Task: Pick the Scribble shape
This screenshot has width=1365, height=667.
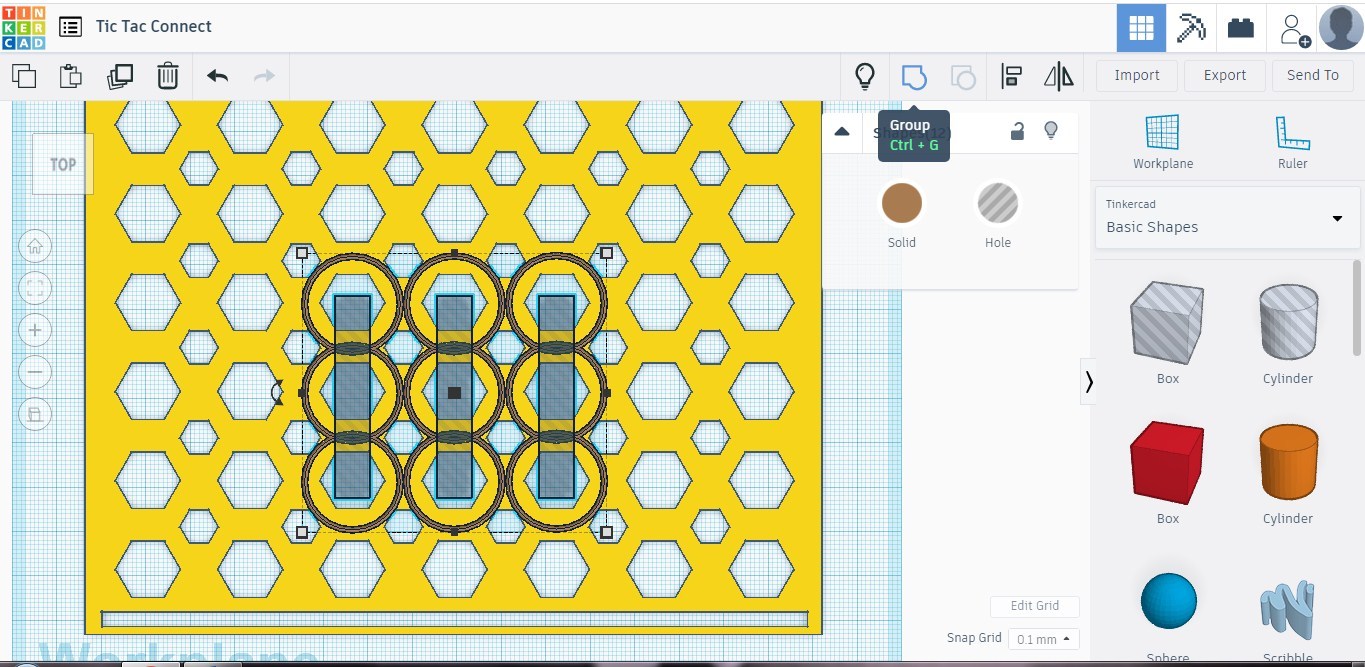Action: point(1288,607)
